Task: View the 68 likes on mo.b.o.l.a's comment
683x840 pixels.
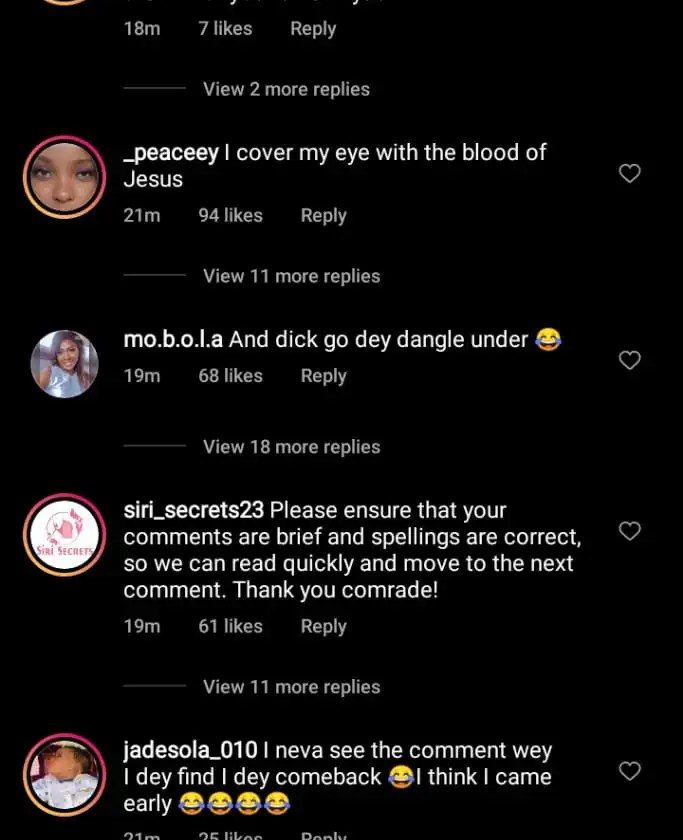Action: (230, 376)
